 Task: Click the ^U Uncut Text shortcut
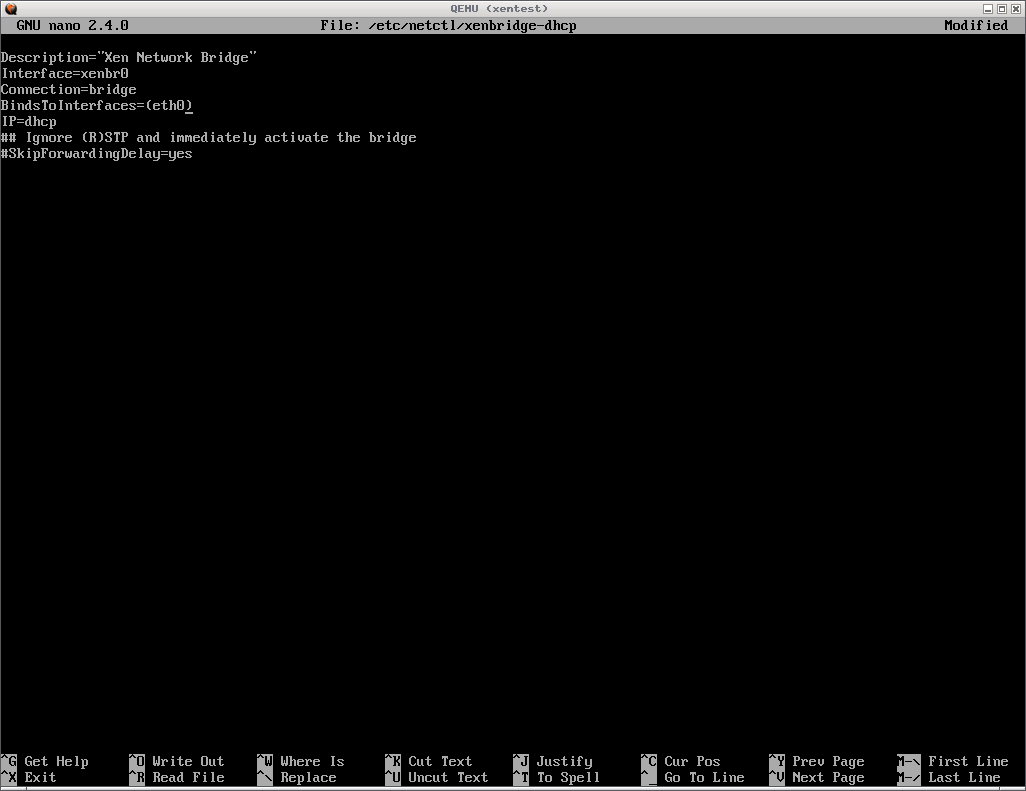(x=437, y=777)
